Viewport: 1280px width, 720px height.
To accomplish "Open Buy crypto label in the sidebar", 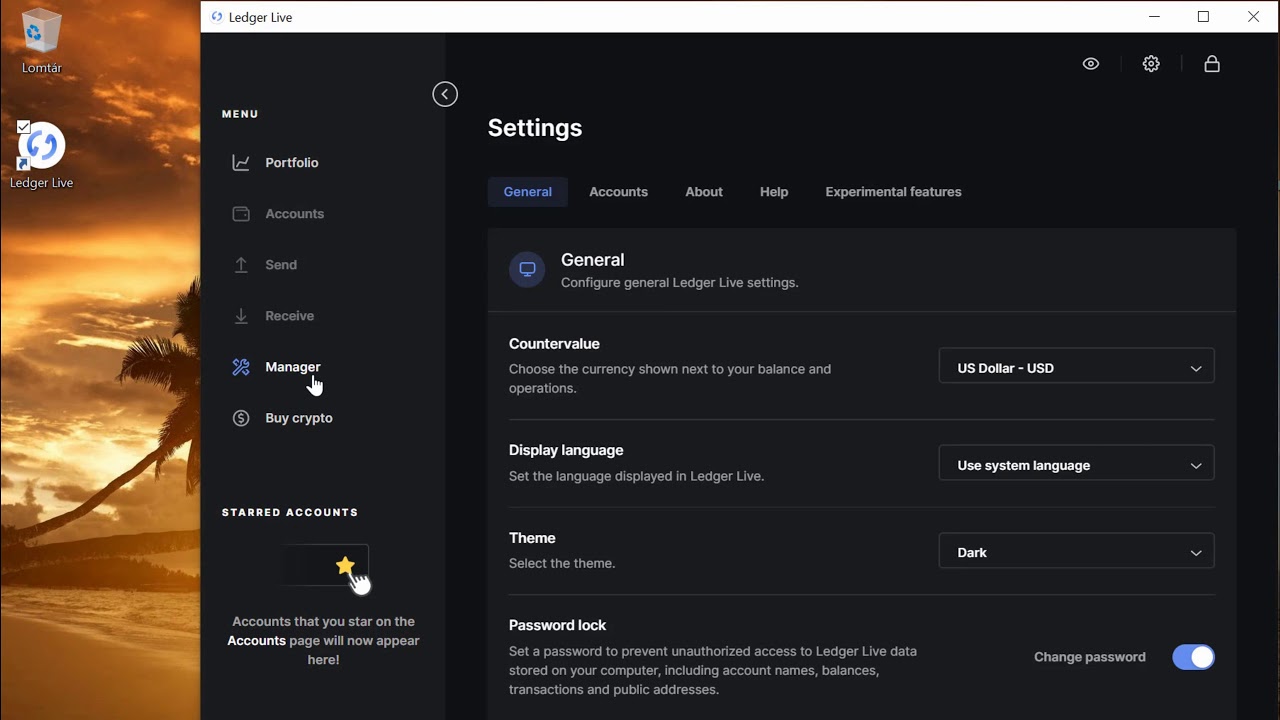I will 299,418.
